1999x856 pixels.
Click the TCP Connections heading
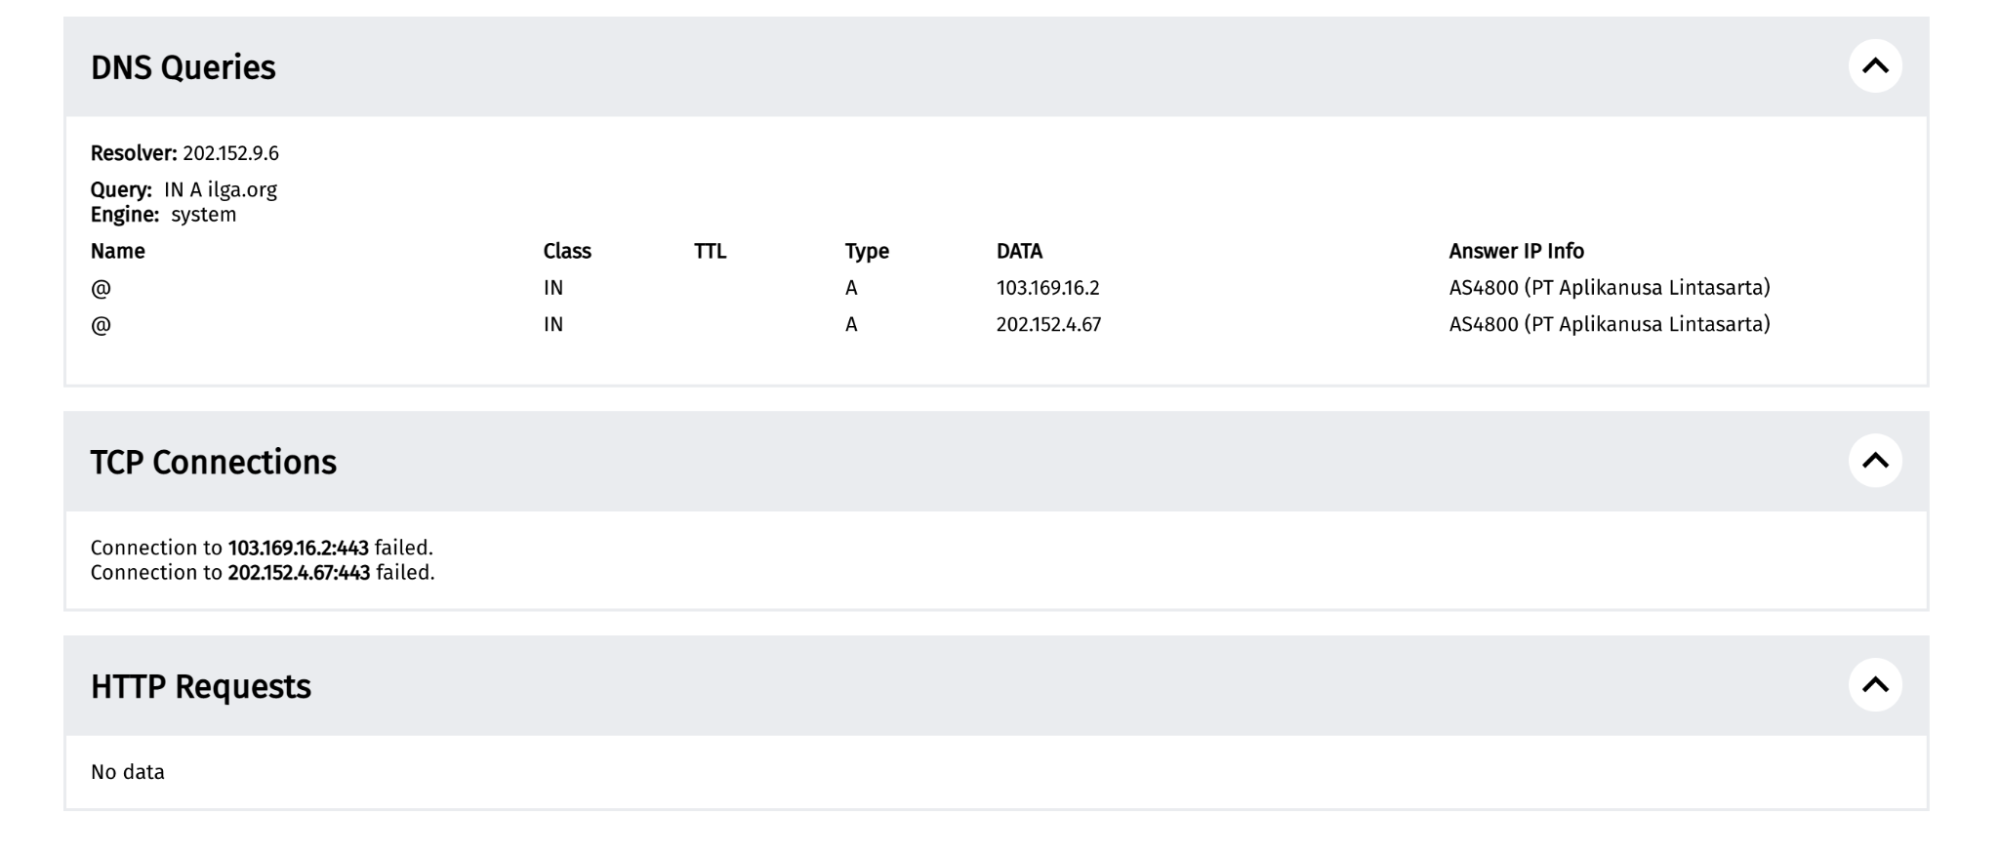point(213,462)
